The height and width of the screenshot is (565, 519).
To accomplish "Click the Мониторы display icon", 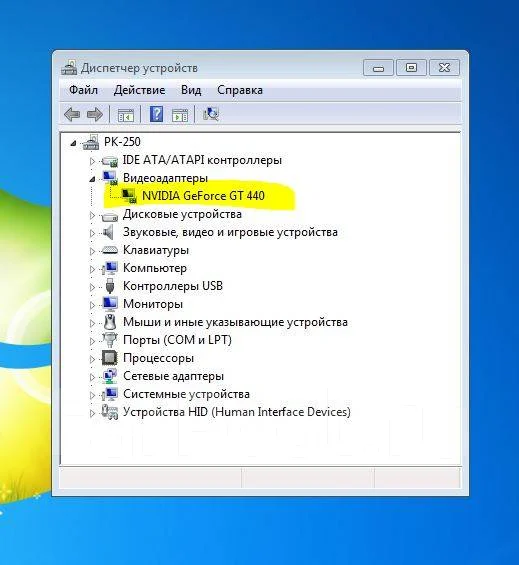I will point(110,304).
